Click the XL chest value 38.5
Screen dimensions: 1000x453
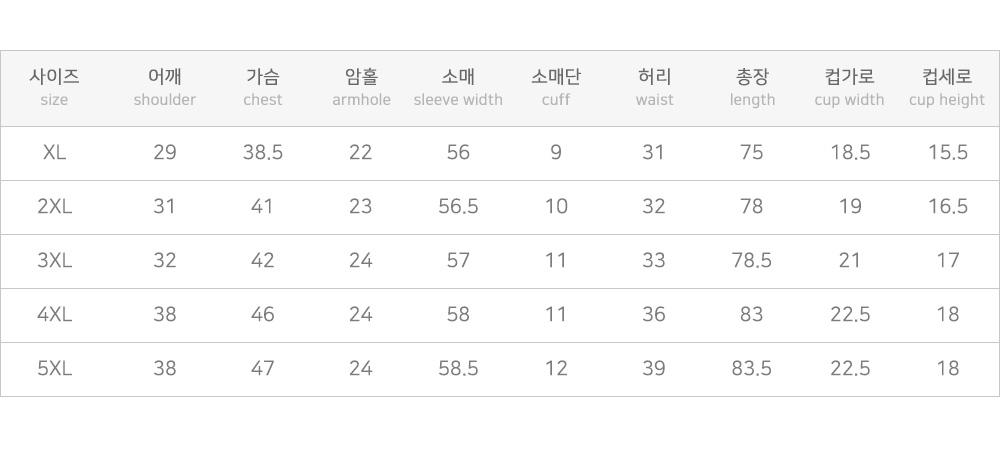click(263, 152)
